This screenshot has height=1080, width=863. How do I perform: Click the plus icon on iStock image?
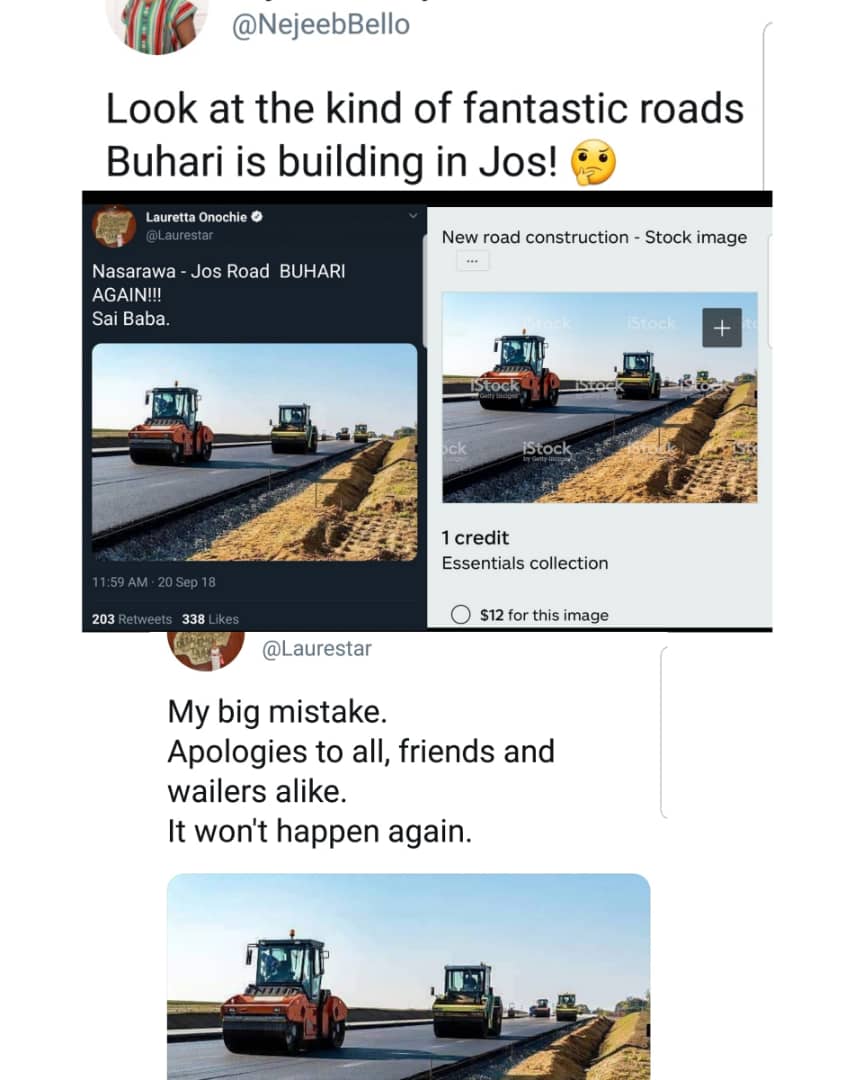pyautogui.click(x=722, y=328)
